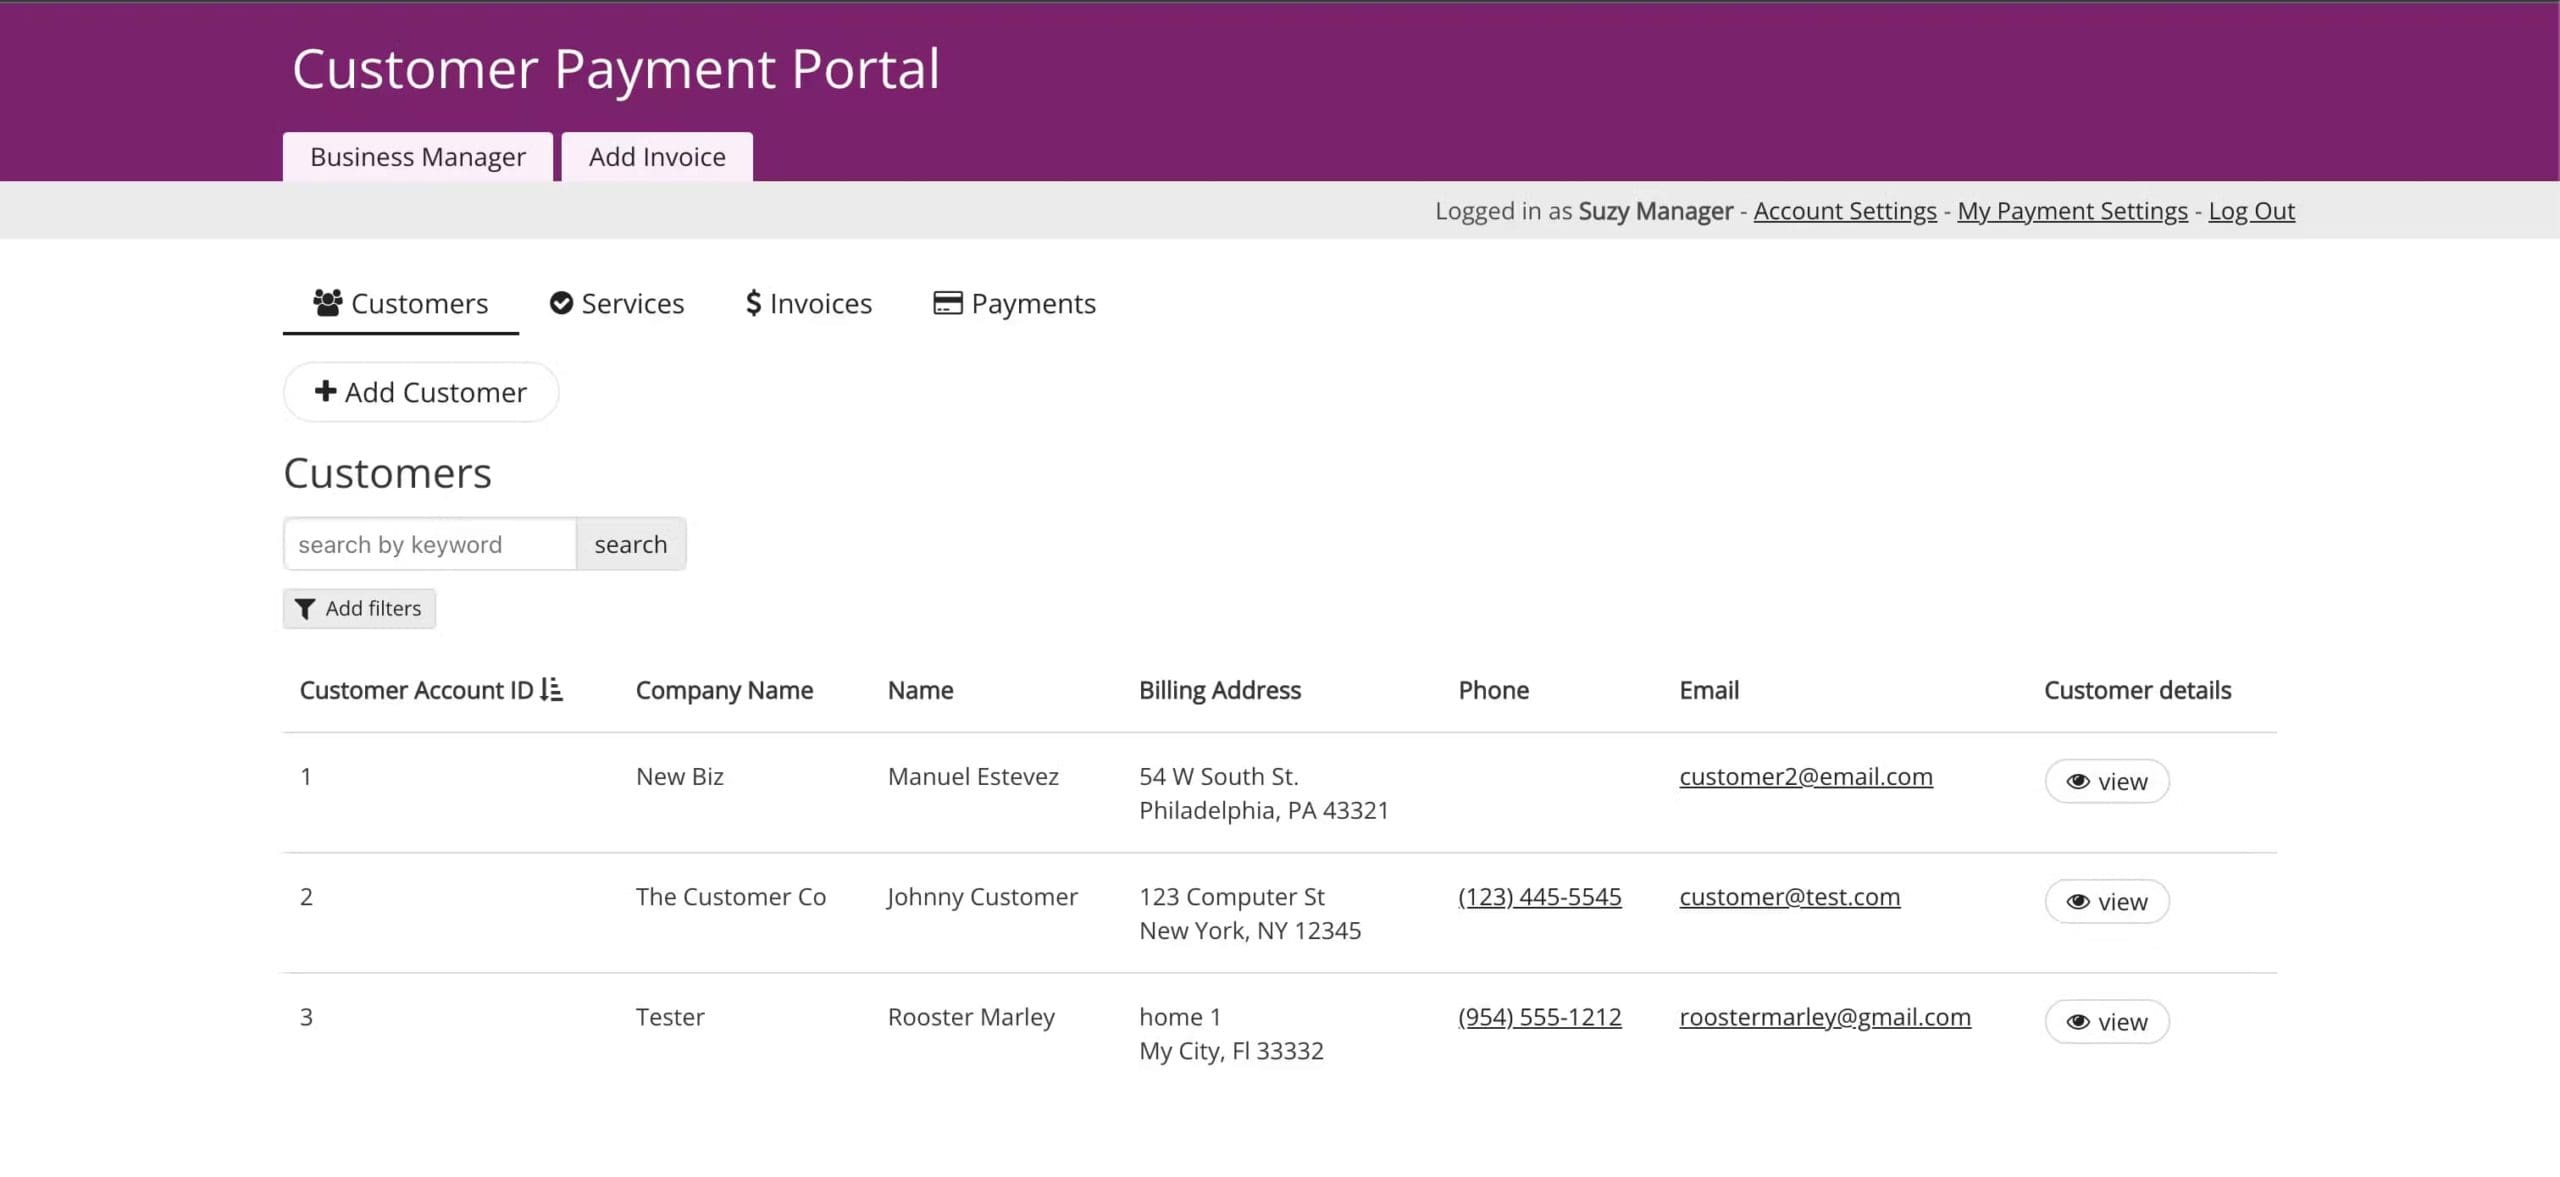Screen dimensions: 2560x1177
Task: Click the sort icon by Customer Account ID
Action: pos(551,690)
